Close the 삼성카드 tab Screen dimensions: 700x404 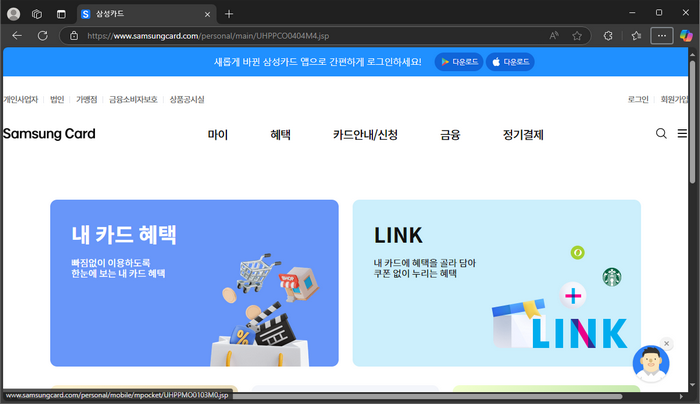pos(208,14)
